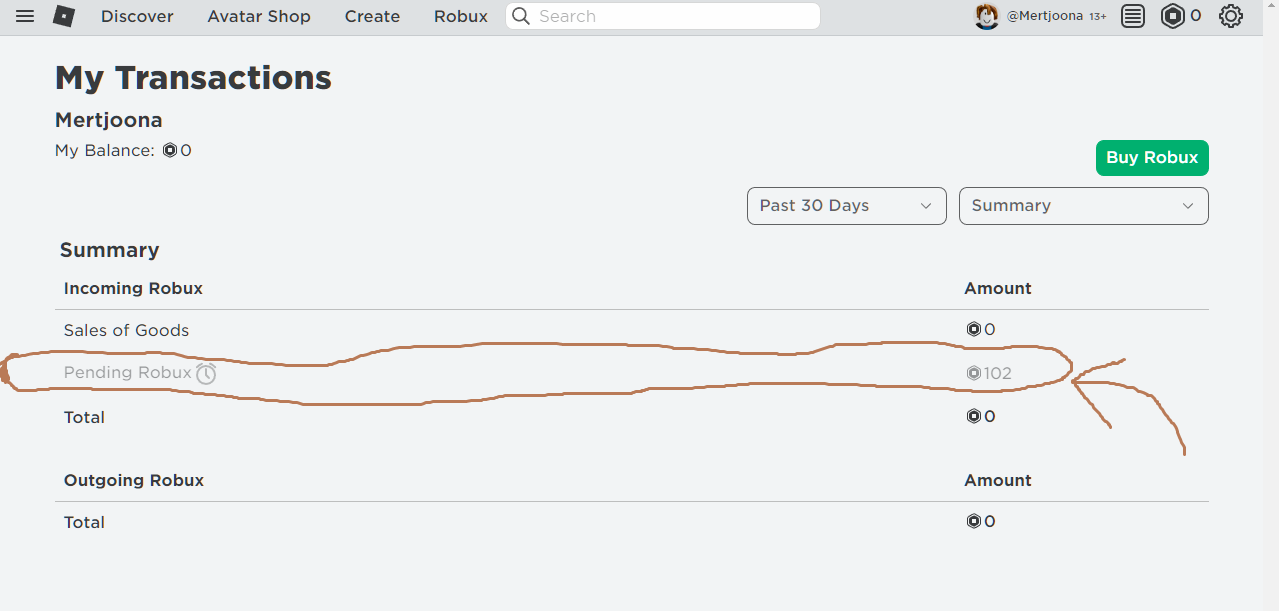Expand the Past 30 Days dropdown
This screenshot has height=611, width=1279.
(846, 206)
